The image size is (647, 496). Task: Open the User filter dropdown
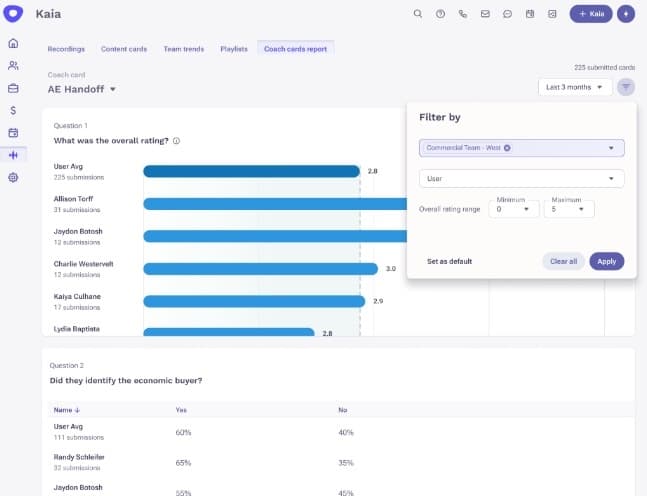point(521,179)
